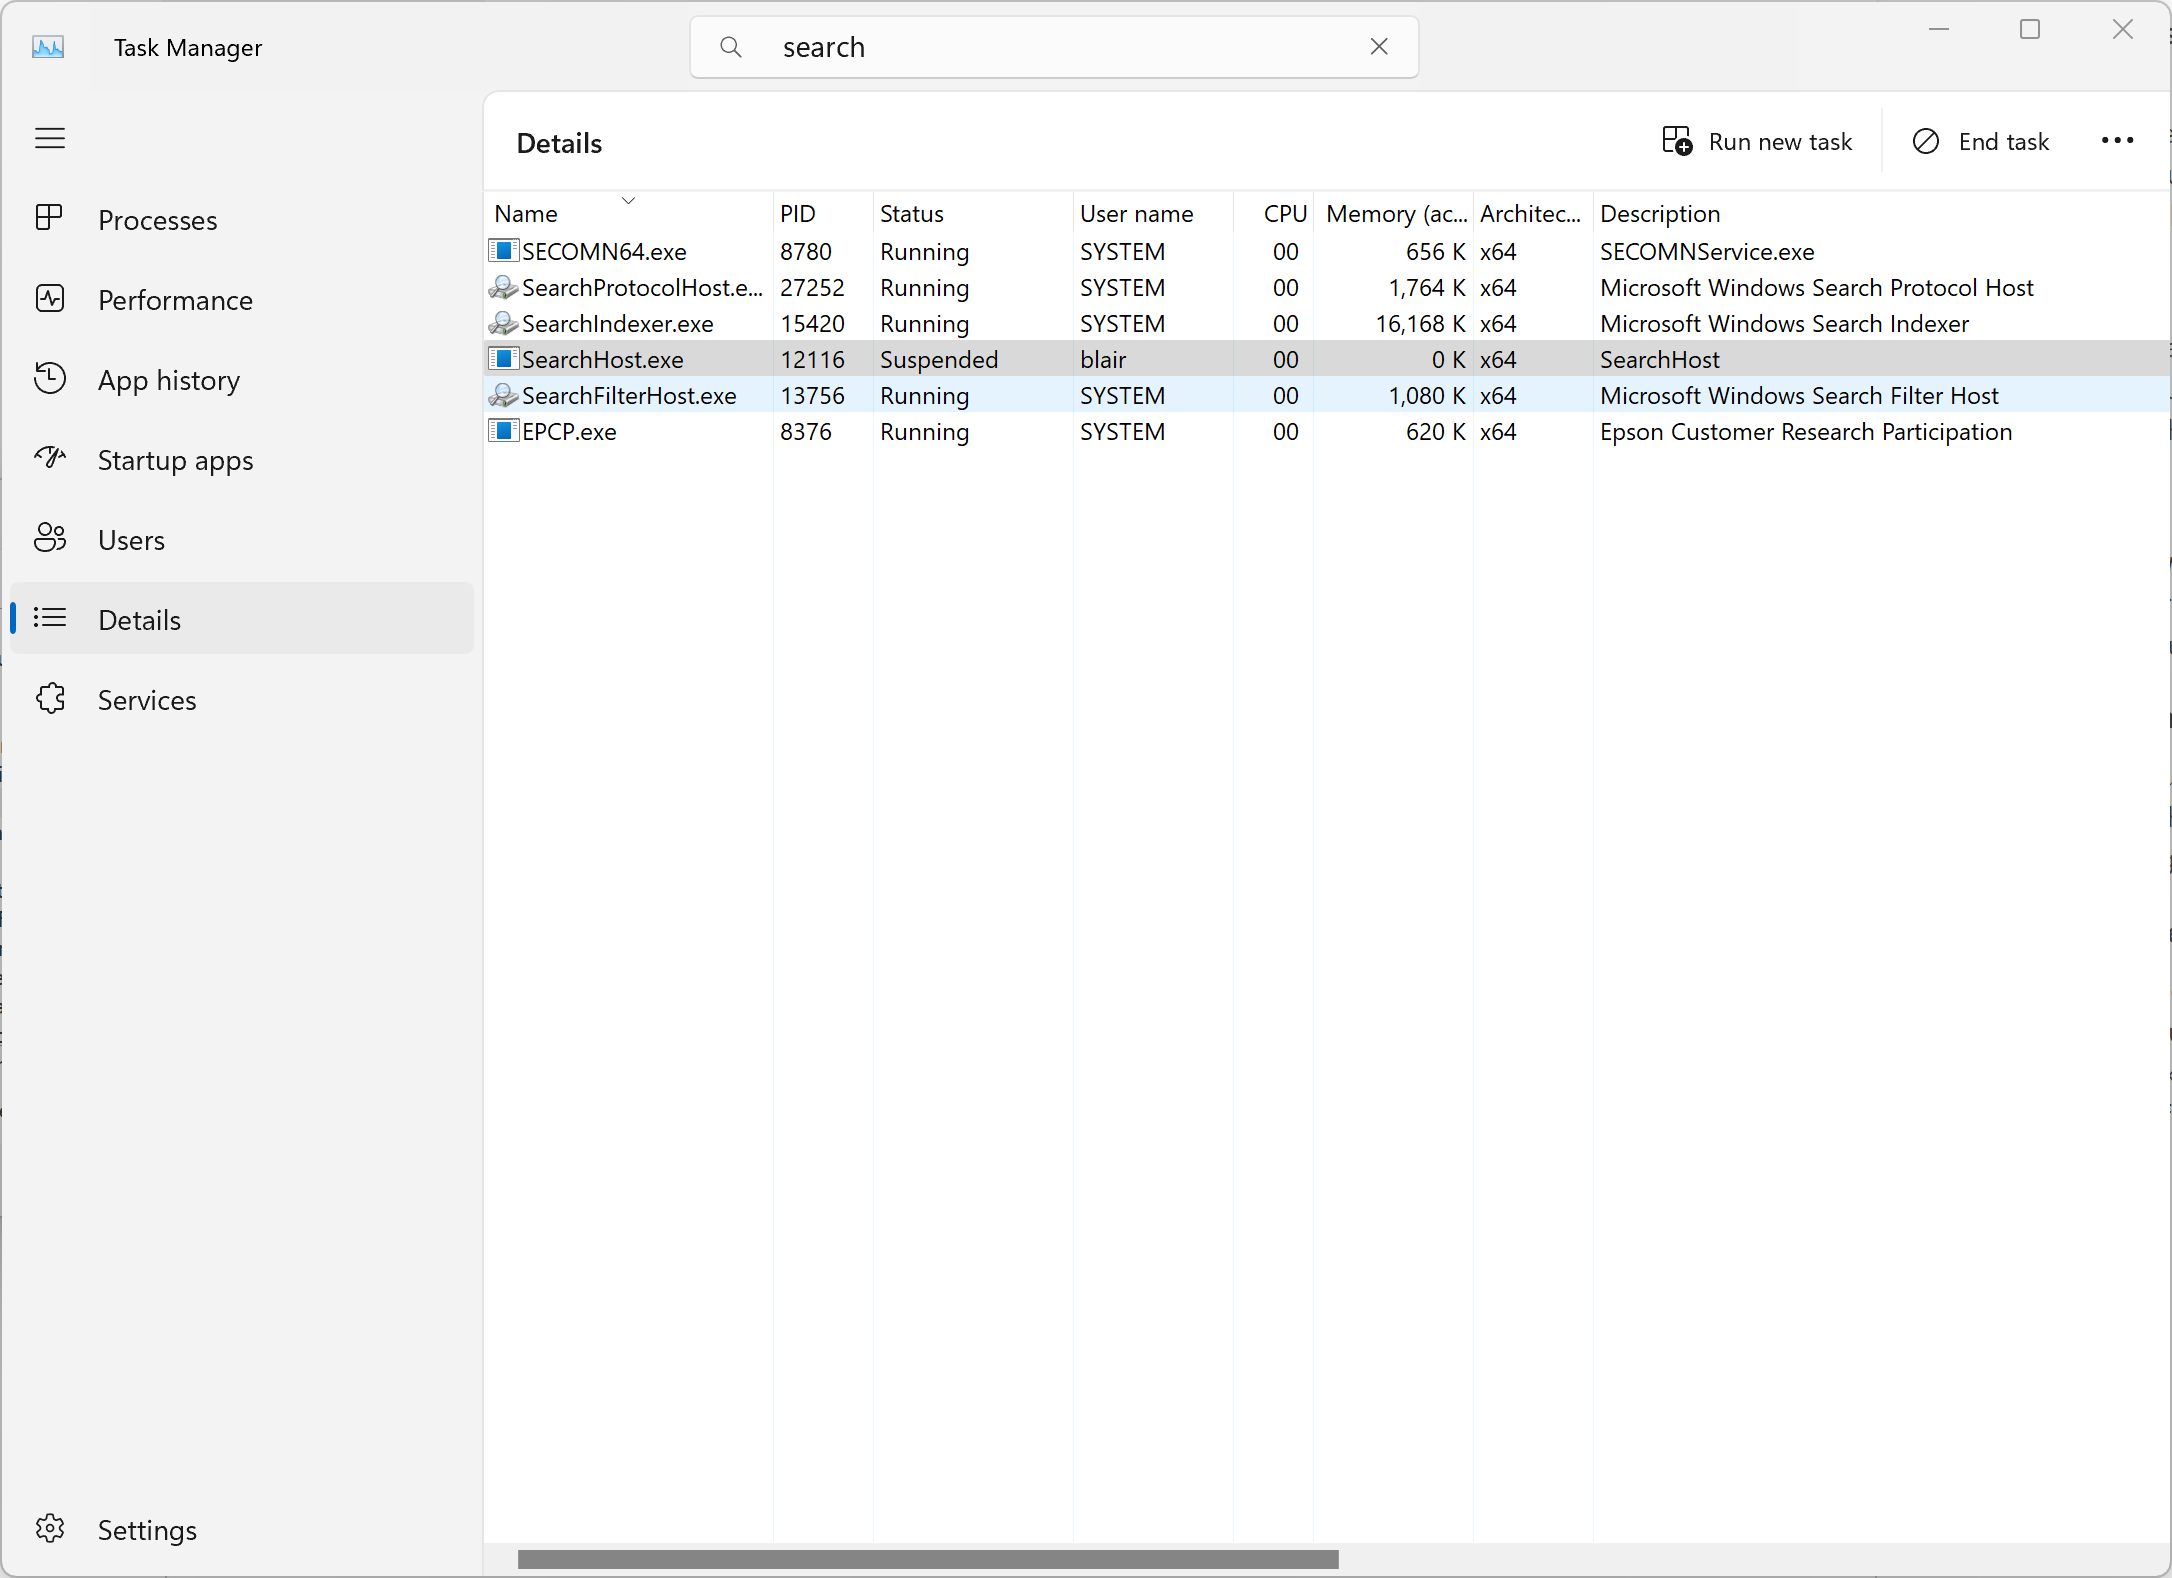Clear the search query with the X
The height and width of the screenshot is (1578, 2172).
pos(1380,46)
